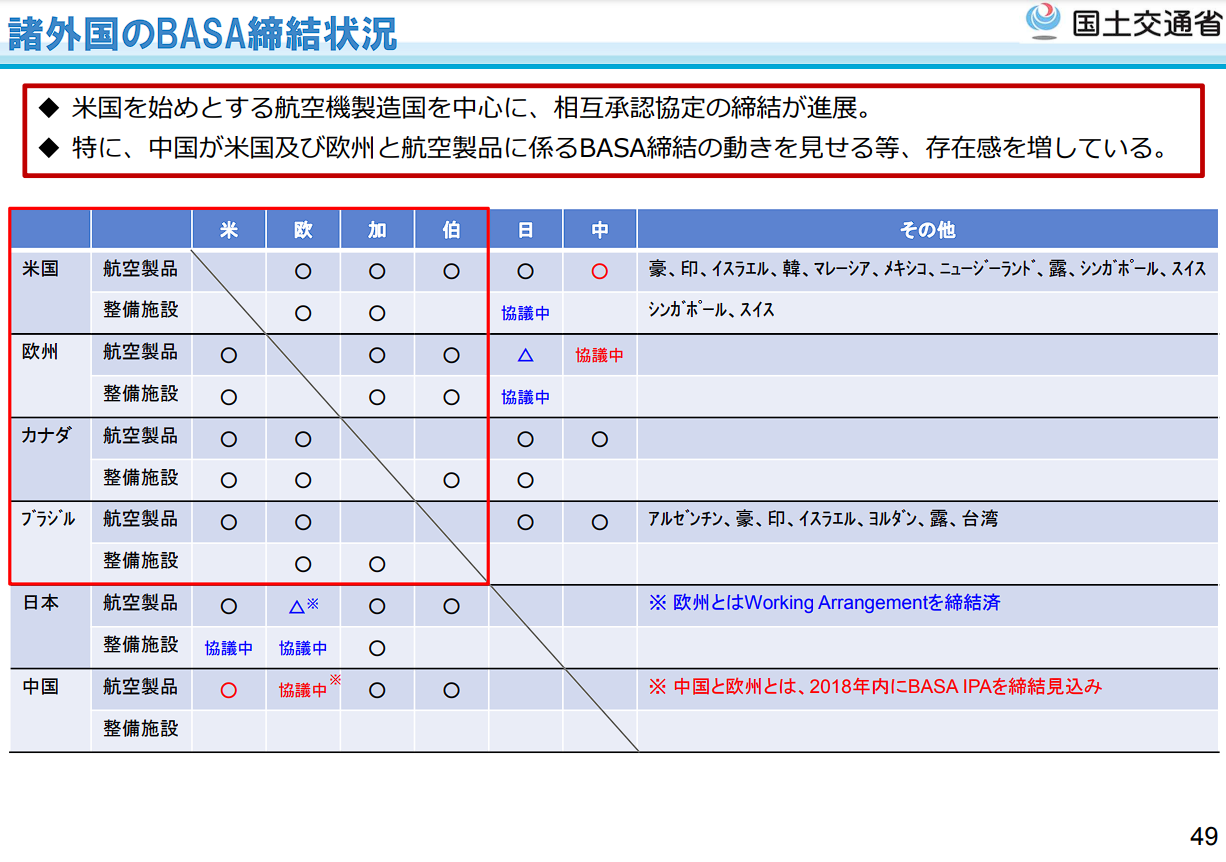
Task: Click the red circle in the 中国 航空製品 row
Action: pyautogui.click(x=228, y=690)
